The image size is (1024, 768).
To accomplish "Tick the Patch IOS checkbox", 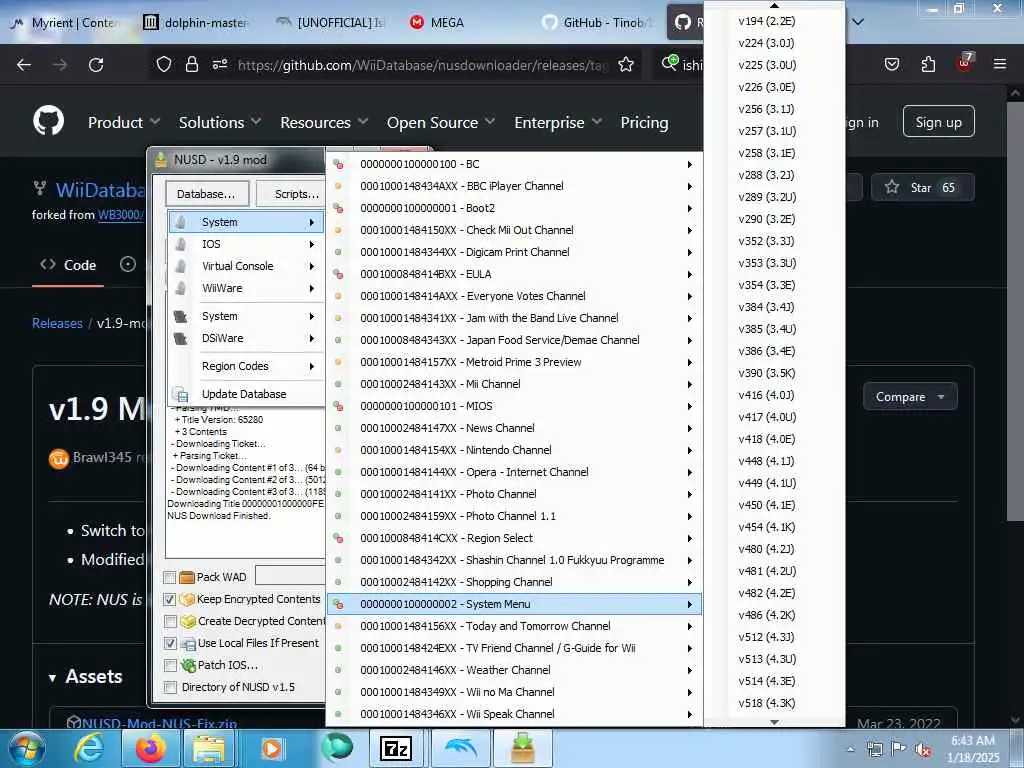I will click(x=170, y=665).
